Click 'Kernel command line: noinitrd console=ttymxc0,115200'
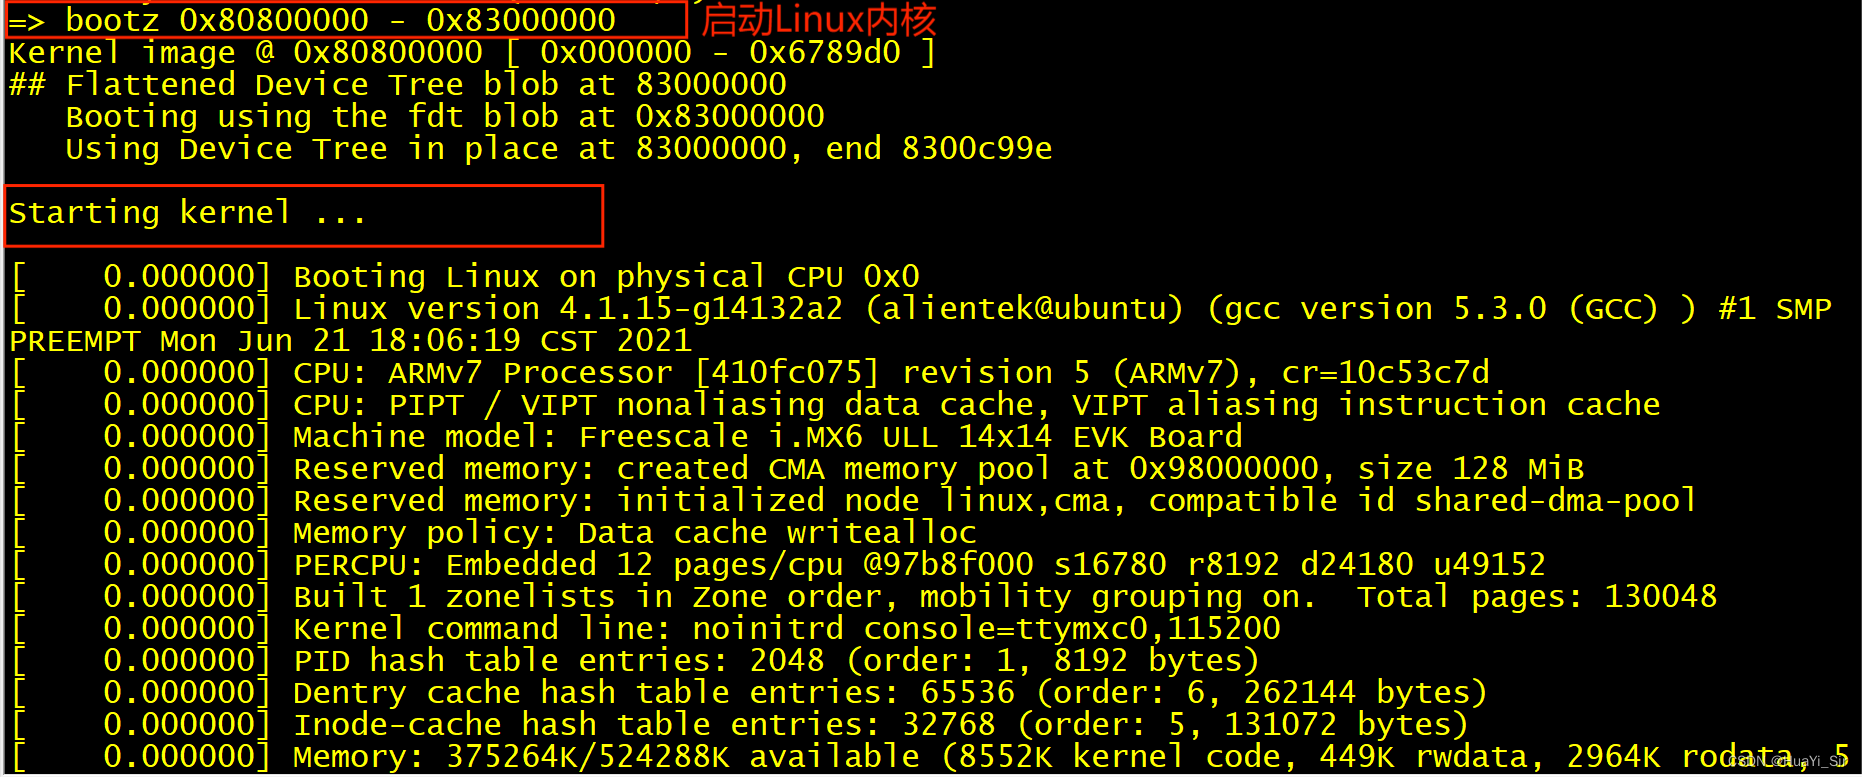Image resolution: width=1863 pixels, height=778 pixels. [787, 628]
